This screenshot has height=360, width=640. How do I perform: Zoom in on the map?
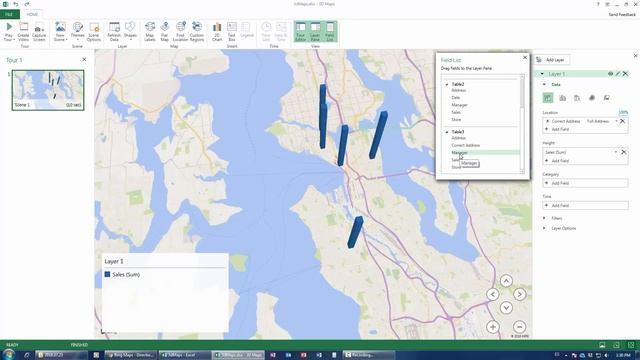pos(493,327)
